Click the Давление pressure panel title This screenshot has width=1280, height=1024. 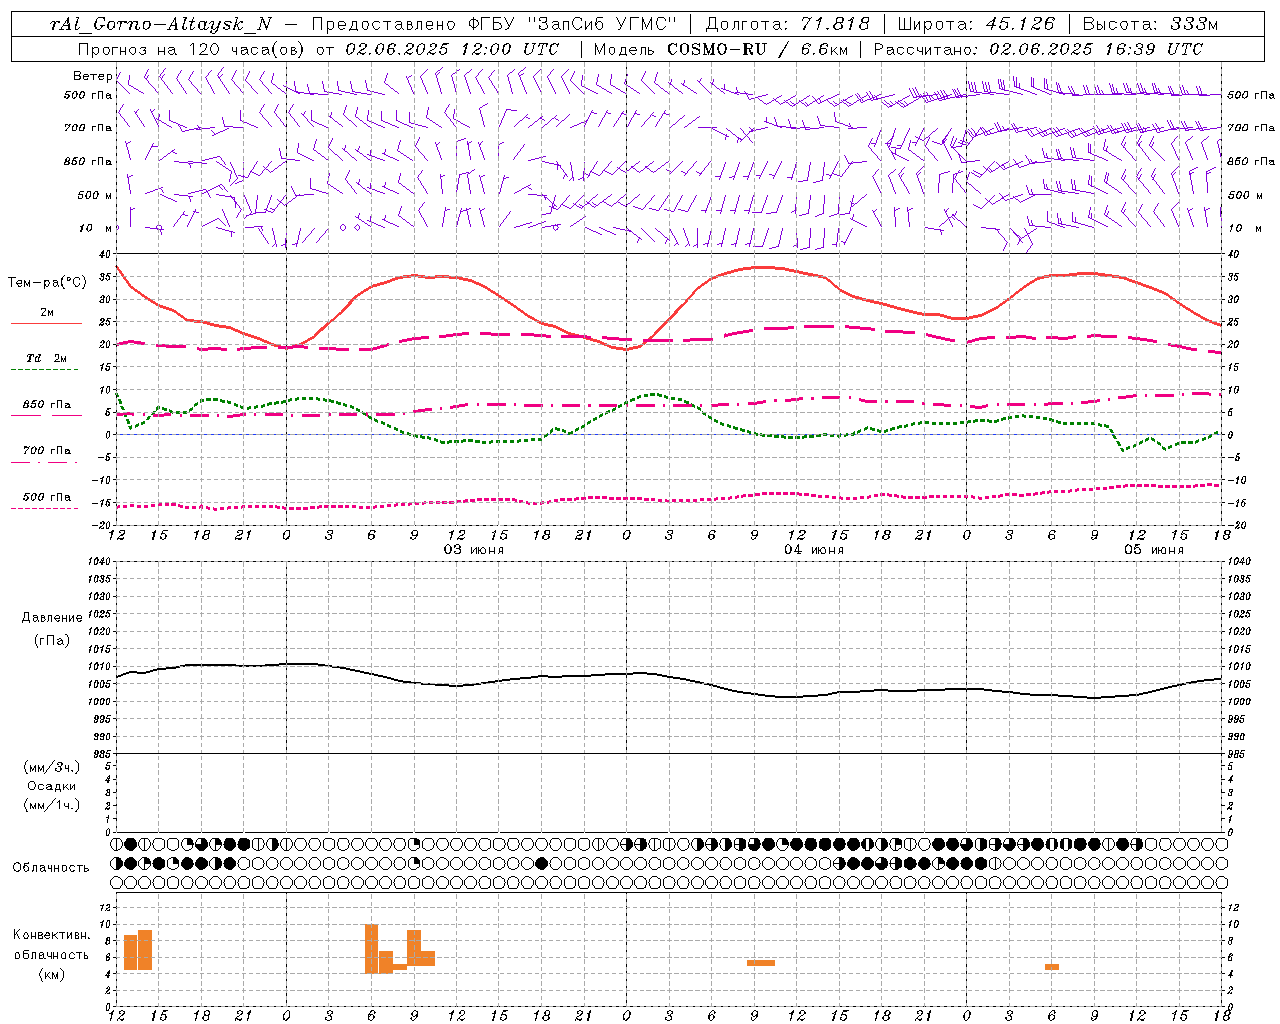pos(52,618)
